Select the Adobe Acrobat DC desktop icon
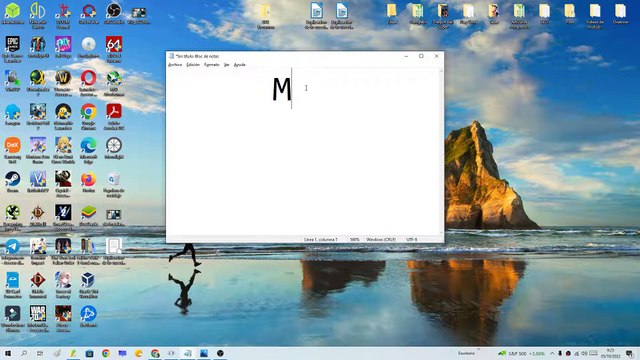640x360 pixels. tap(114, 116)
